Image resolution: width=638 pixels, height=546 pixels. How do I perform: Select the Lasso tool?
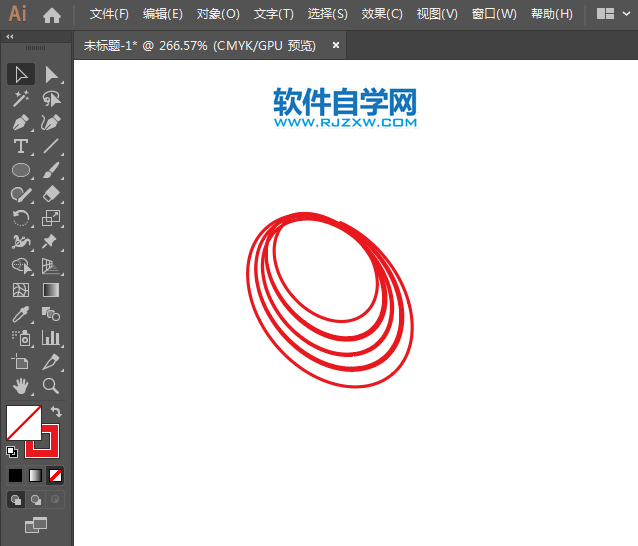[x=51, y=98]
